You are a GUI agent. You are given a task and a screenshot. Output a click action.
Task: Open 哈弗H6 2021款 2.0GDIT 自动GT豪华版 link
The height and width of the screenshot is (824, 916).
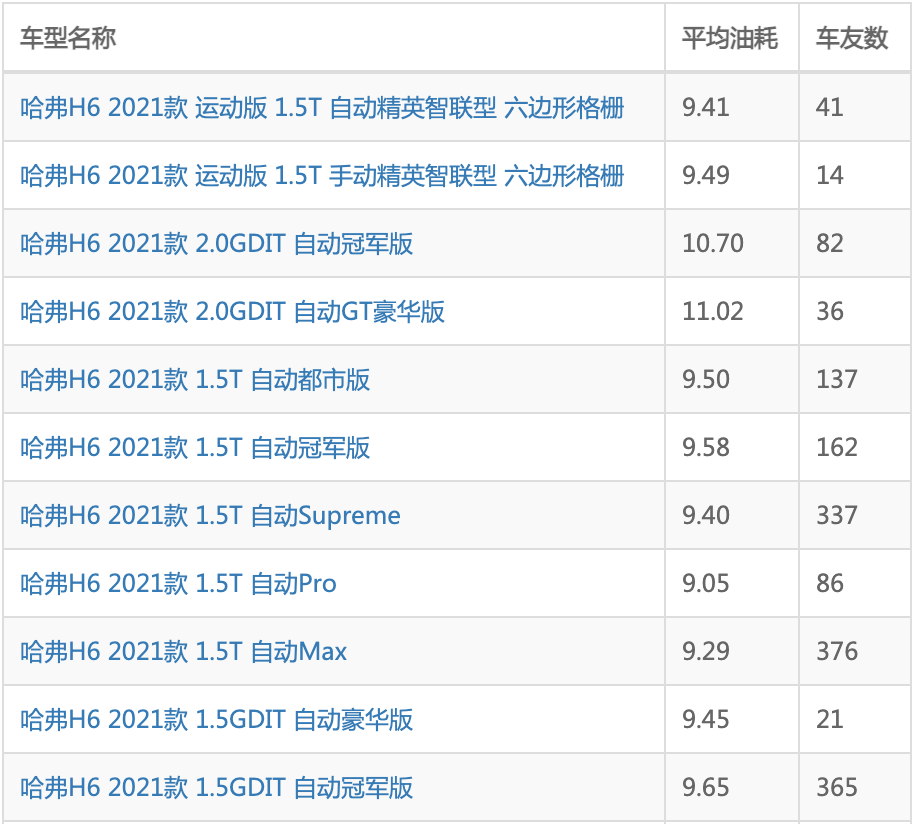[233, 312]
